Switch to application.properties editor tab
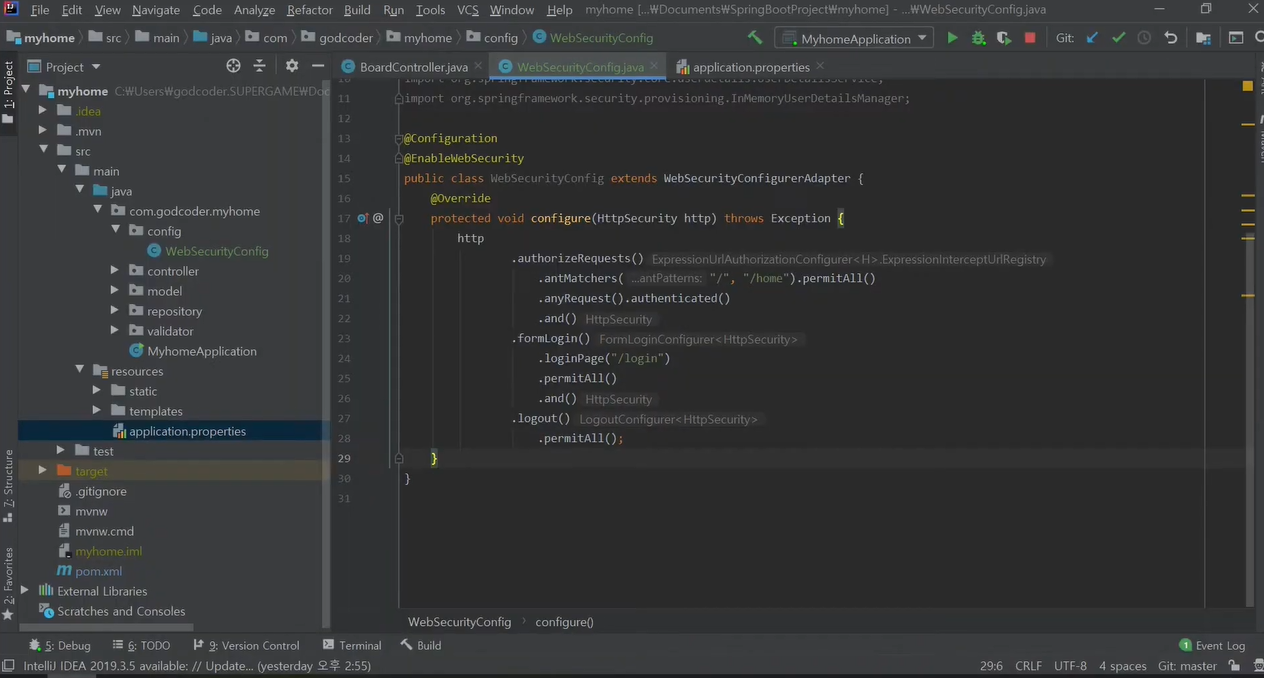Screen dimensions: 1264x678 751,67
